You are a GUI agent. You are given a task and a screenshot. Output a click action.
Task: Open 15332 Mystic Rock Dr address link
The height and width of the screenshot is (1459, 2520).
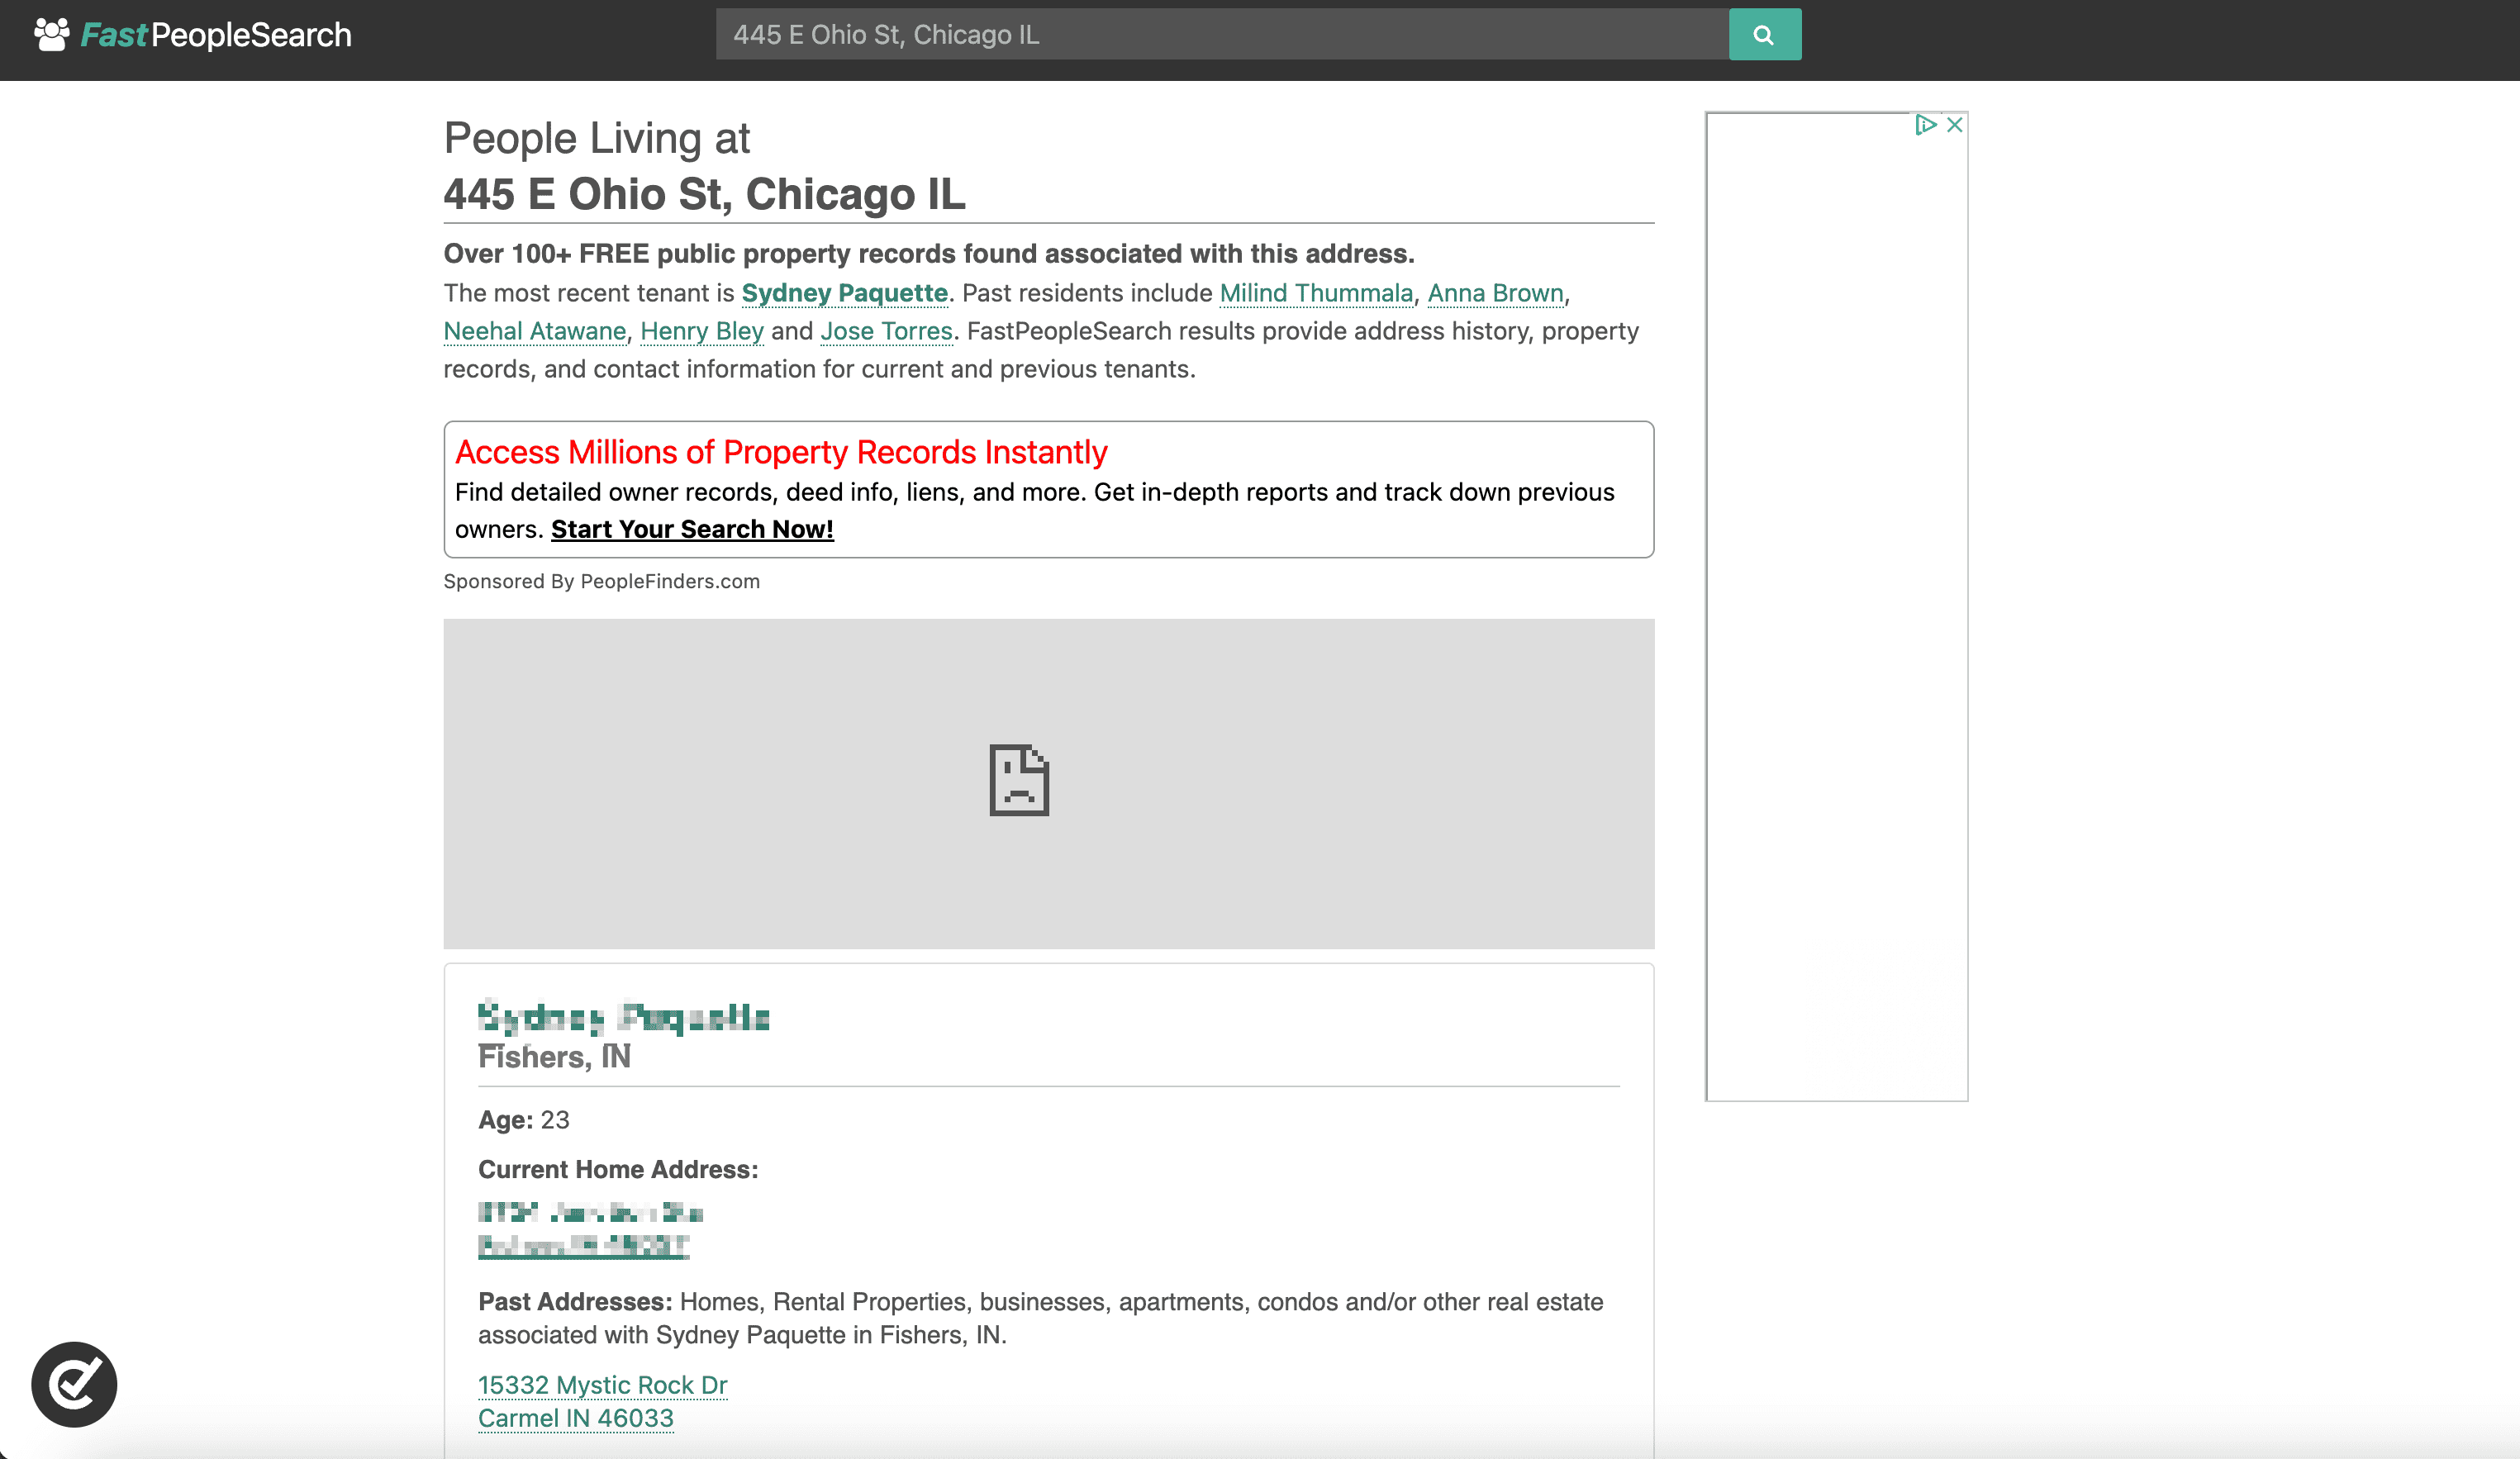pyautogui.click(x=602, y=1385)
